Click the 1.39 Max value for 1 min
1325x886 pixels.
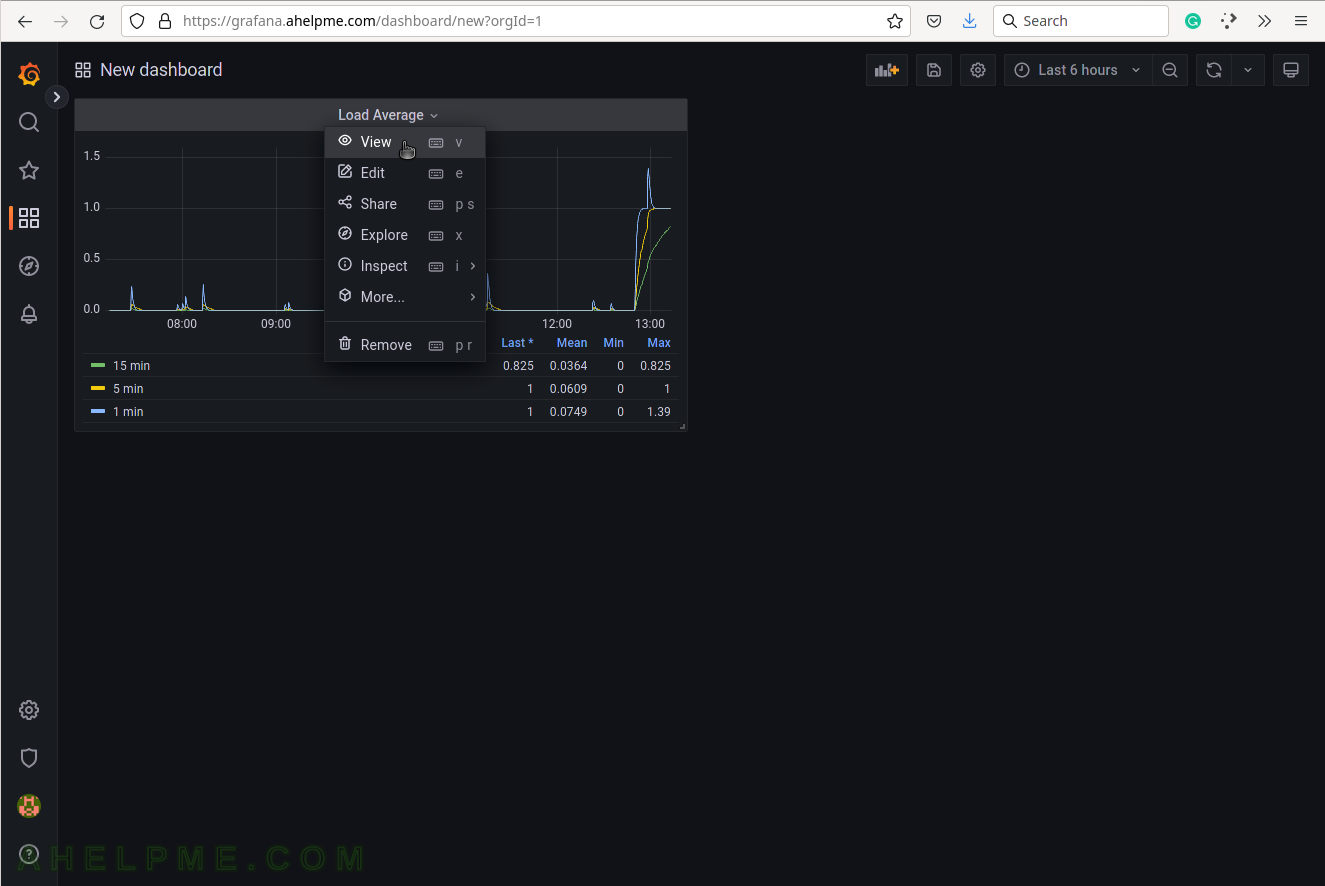pos(659,412)
